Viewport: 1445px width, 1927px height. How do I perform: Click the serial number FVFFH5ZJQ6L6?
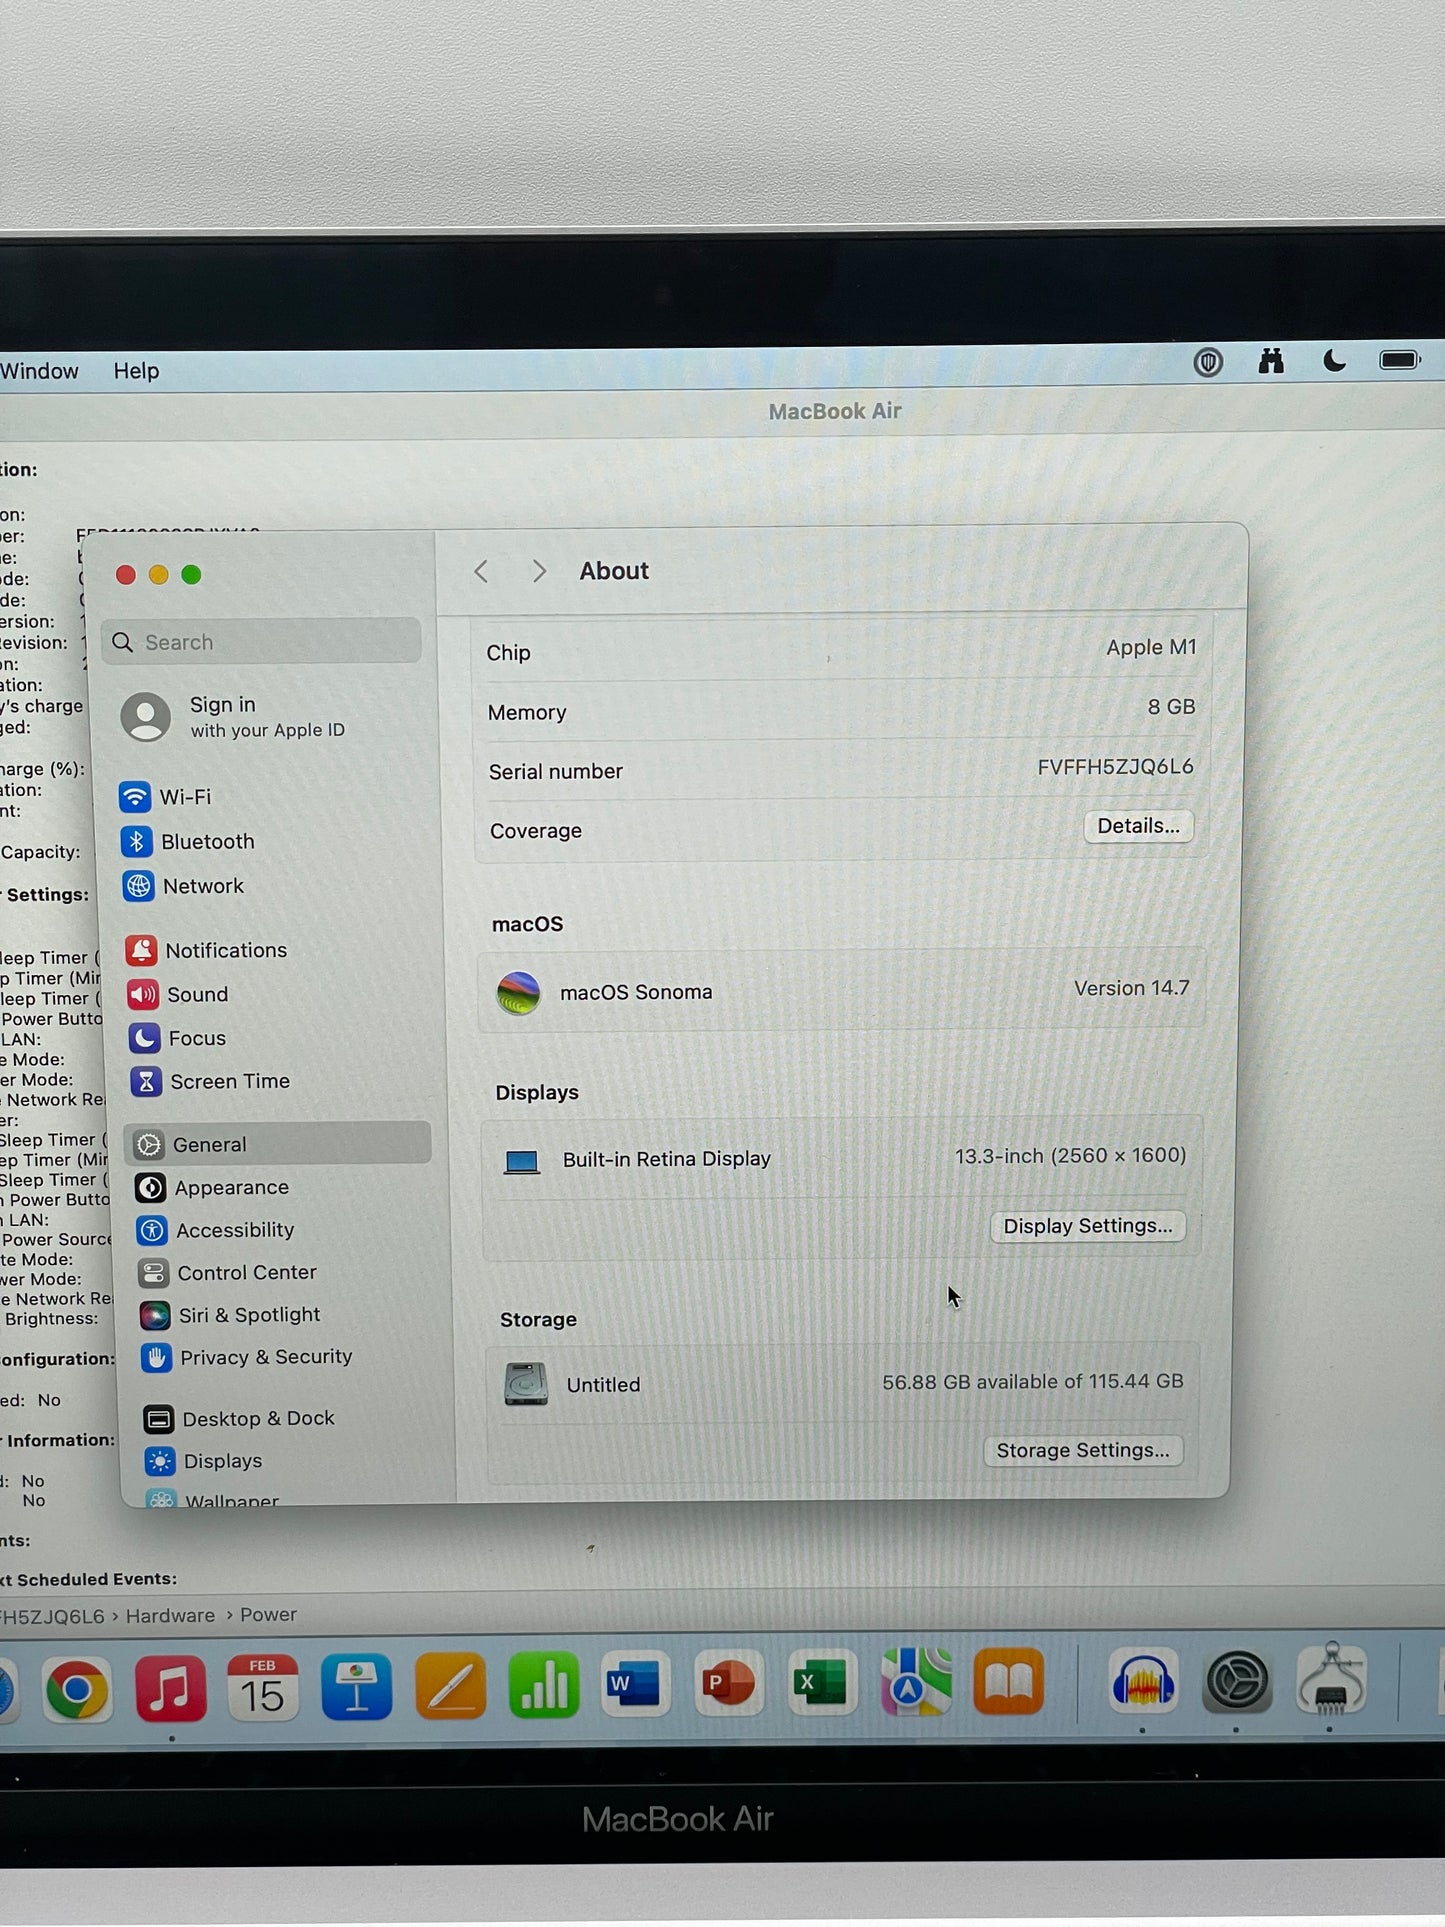click(x=1115, y=767)
